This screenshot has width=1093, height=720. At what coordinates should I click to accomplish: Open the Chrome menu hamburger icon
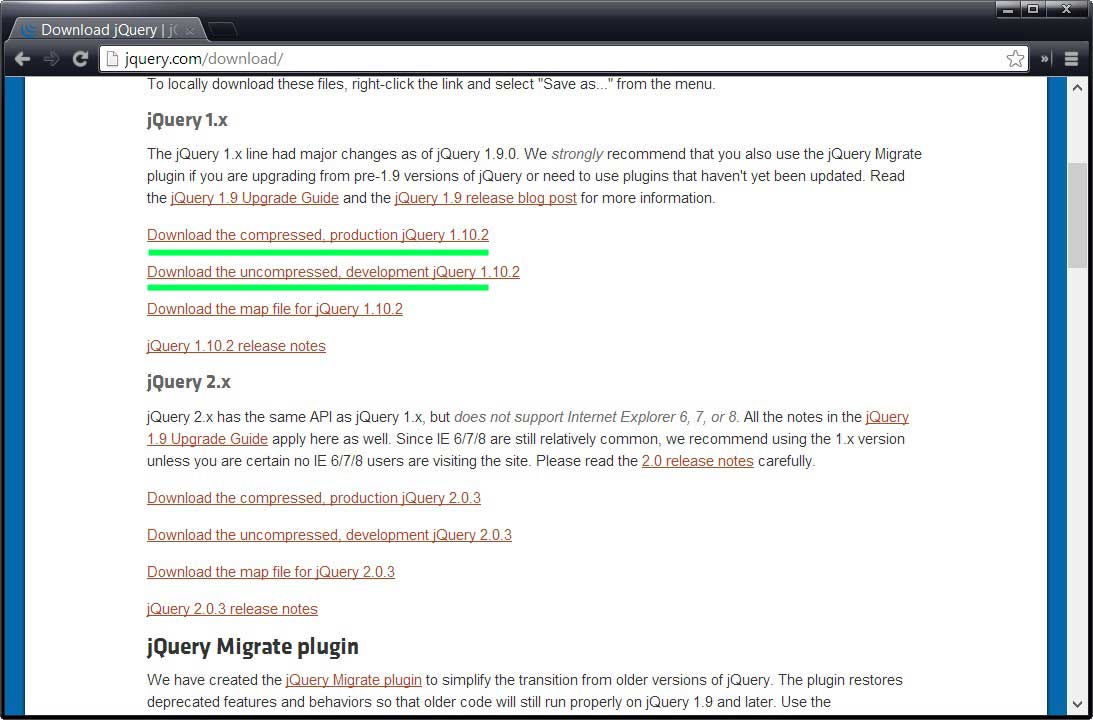point(1071,59)
